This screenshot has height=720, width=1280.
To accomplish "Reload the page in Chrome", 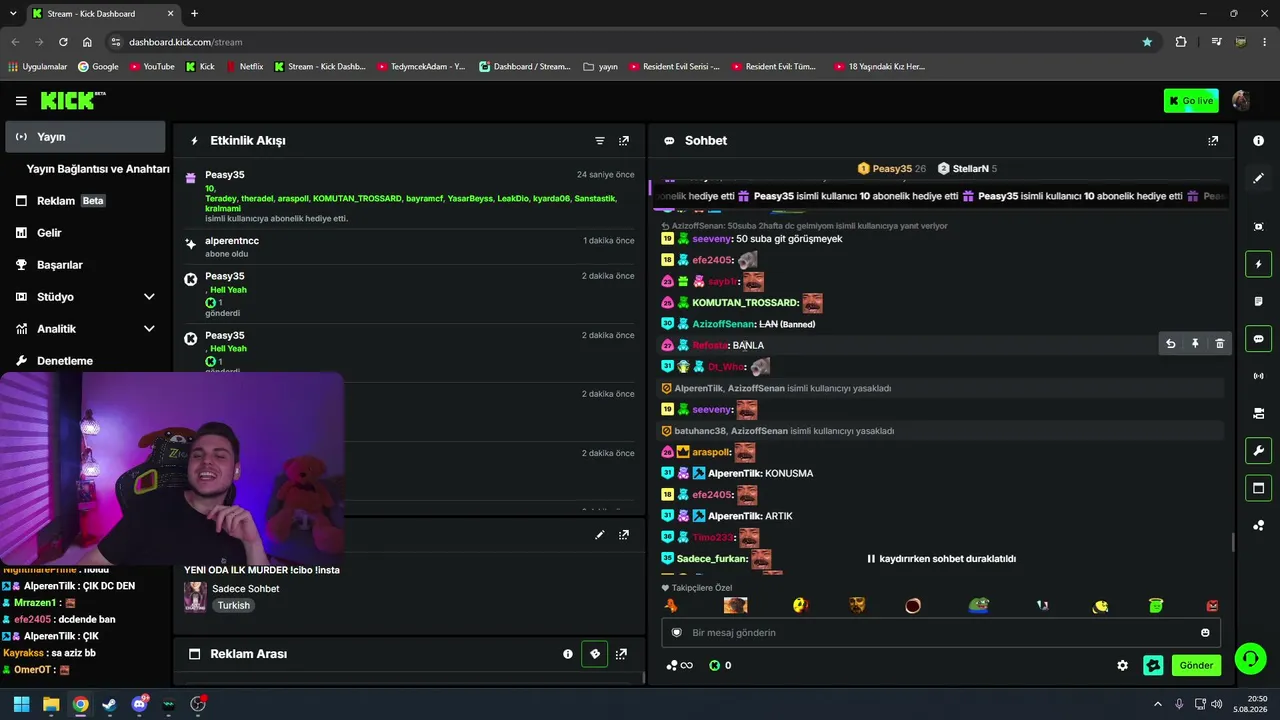I will click(63, 42).
